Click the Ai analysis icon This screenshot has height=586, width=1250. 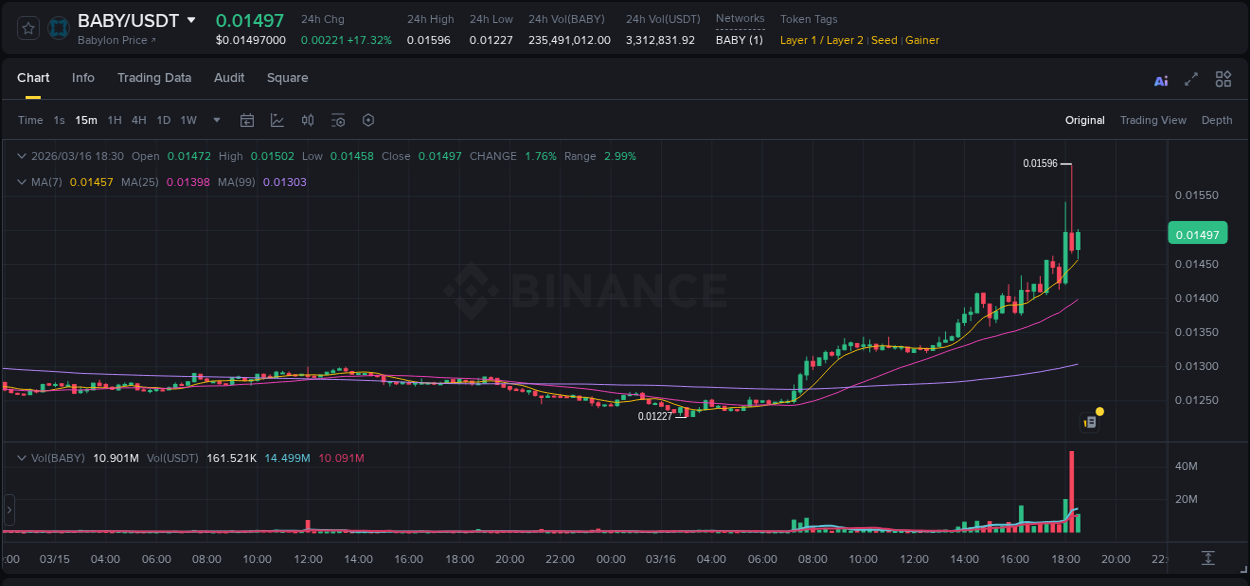[1161, 80]
